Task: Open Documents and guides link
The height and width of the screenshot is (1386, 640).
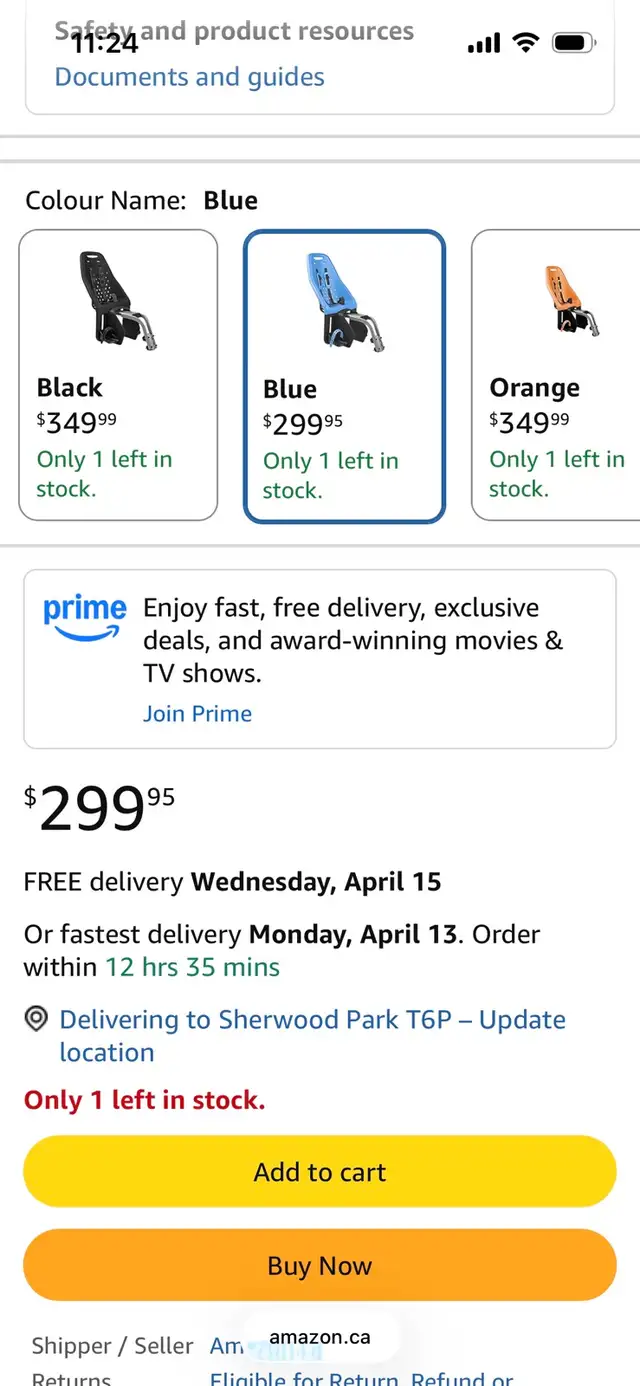Action: tap(189, 77)
